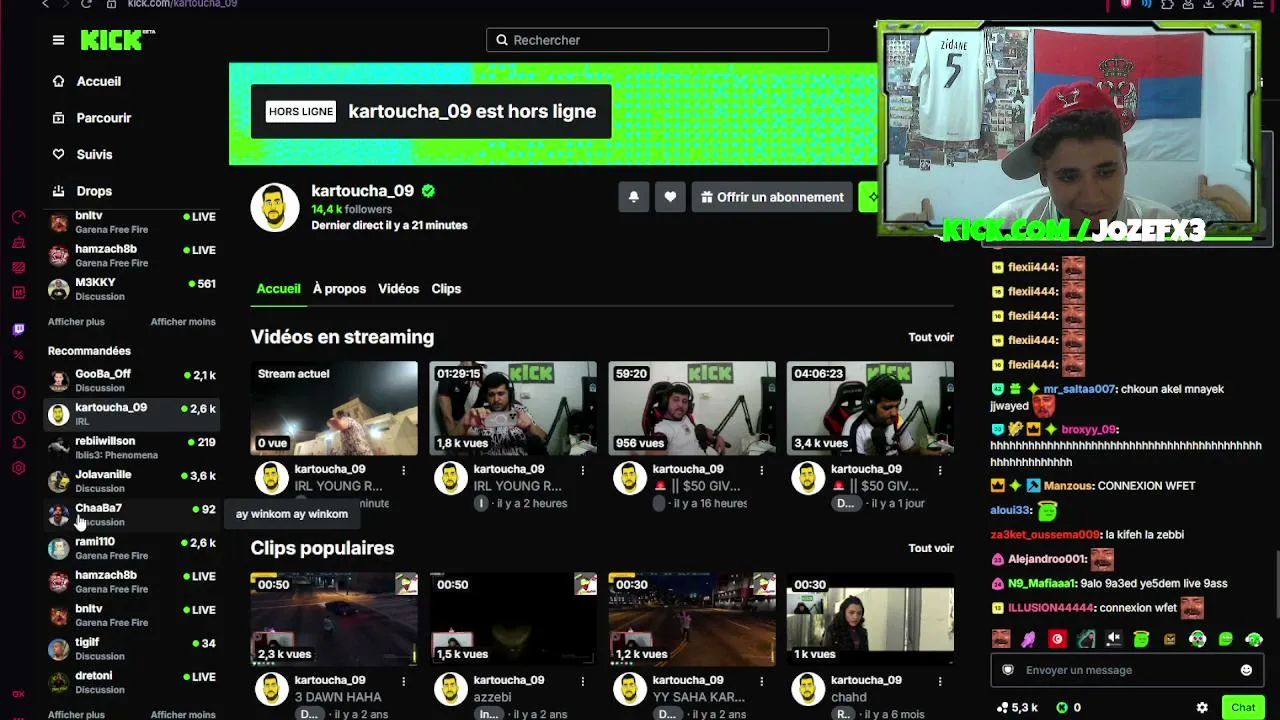1280x720 pixels.
Task: Switch to the Clips tab
Action: click(x=446, y=289)
